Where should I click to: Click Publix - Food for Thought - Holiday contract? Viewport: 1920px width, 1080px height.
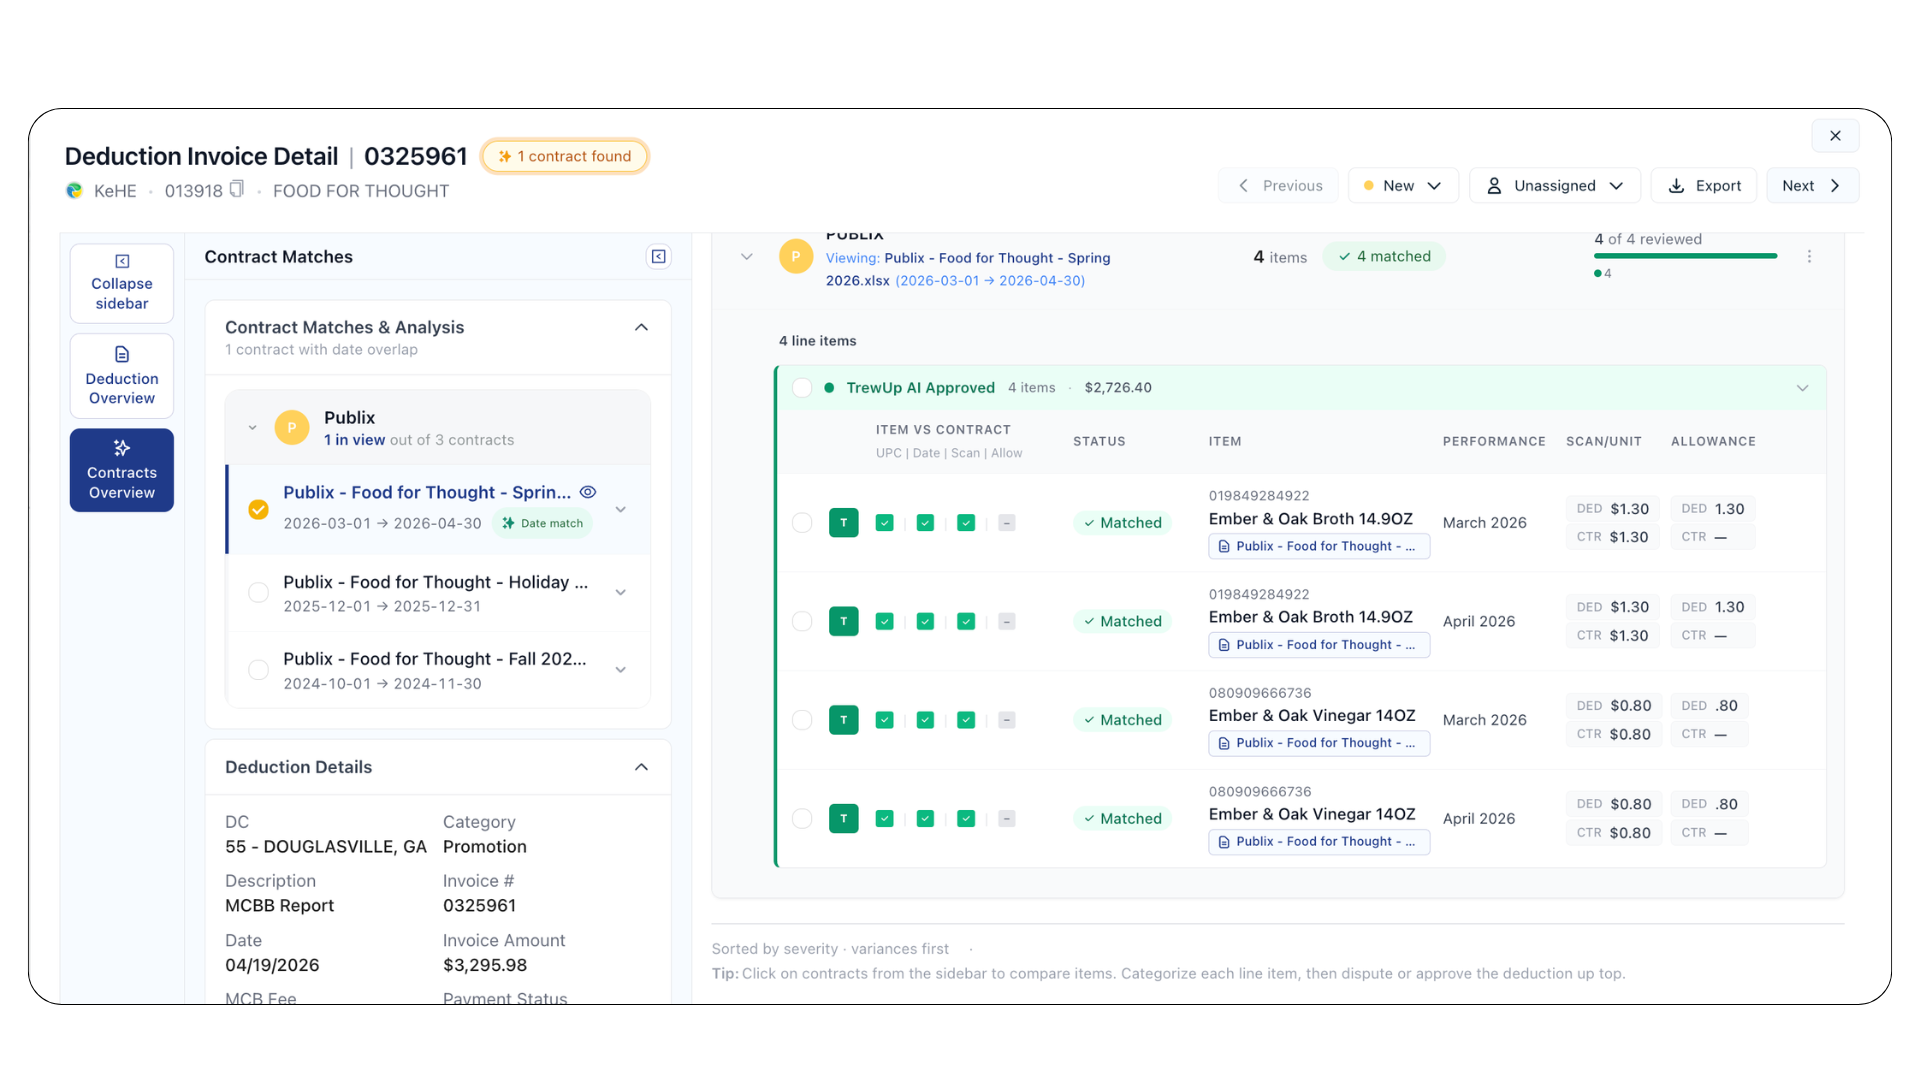click(435, 582)
